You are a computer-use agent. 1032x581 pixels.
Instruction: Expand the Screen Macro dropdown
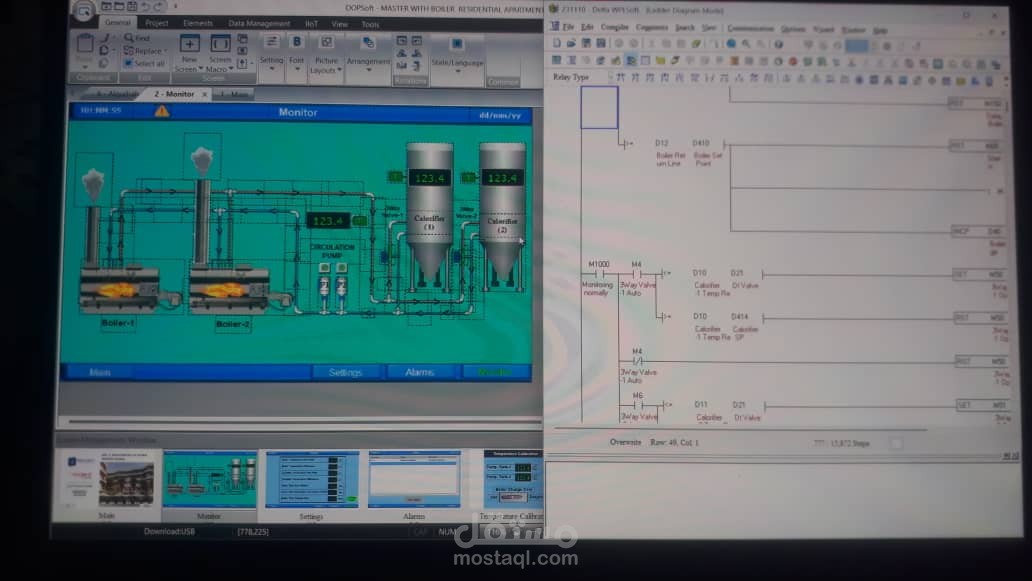(231, 69)
